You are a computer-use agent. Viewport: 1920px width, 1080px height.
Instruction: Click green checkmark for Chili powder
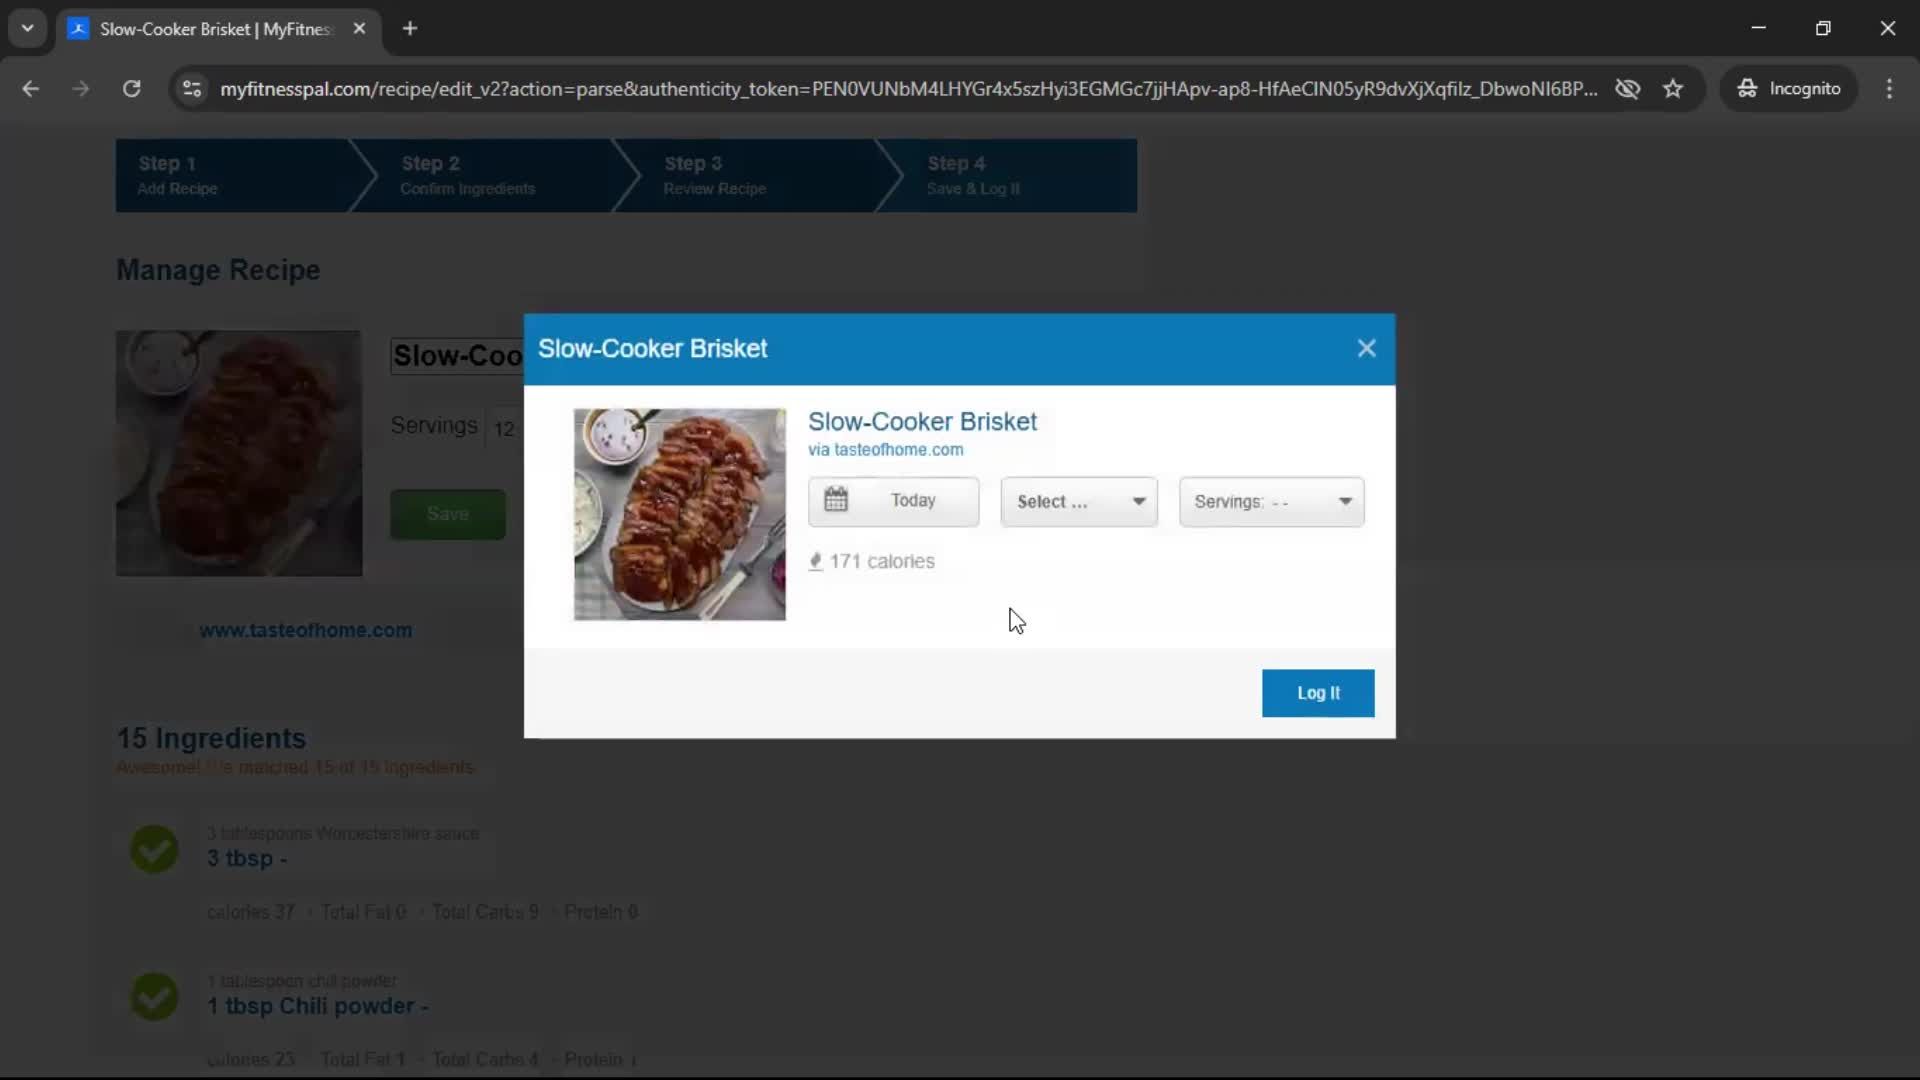click(x=155, y=996)
